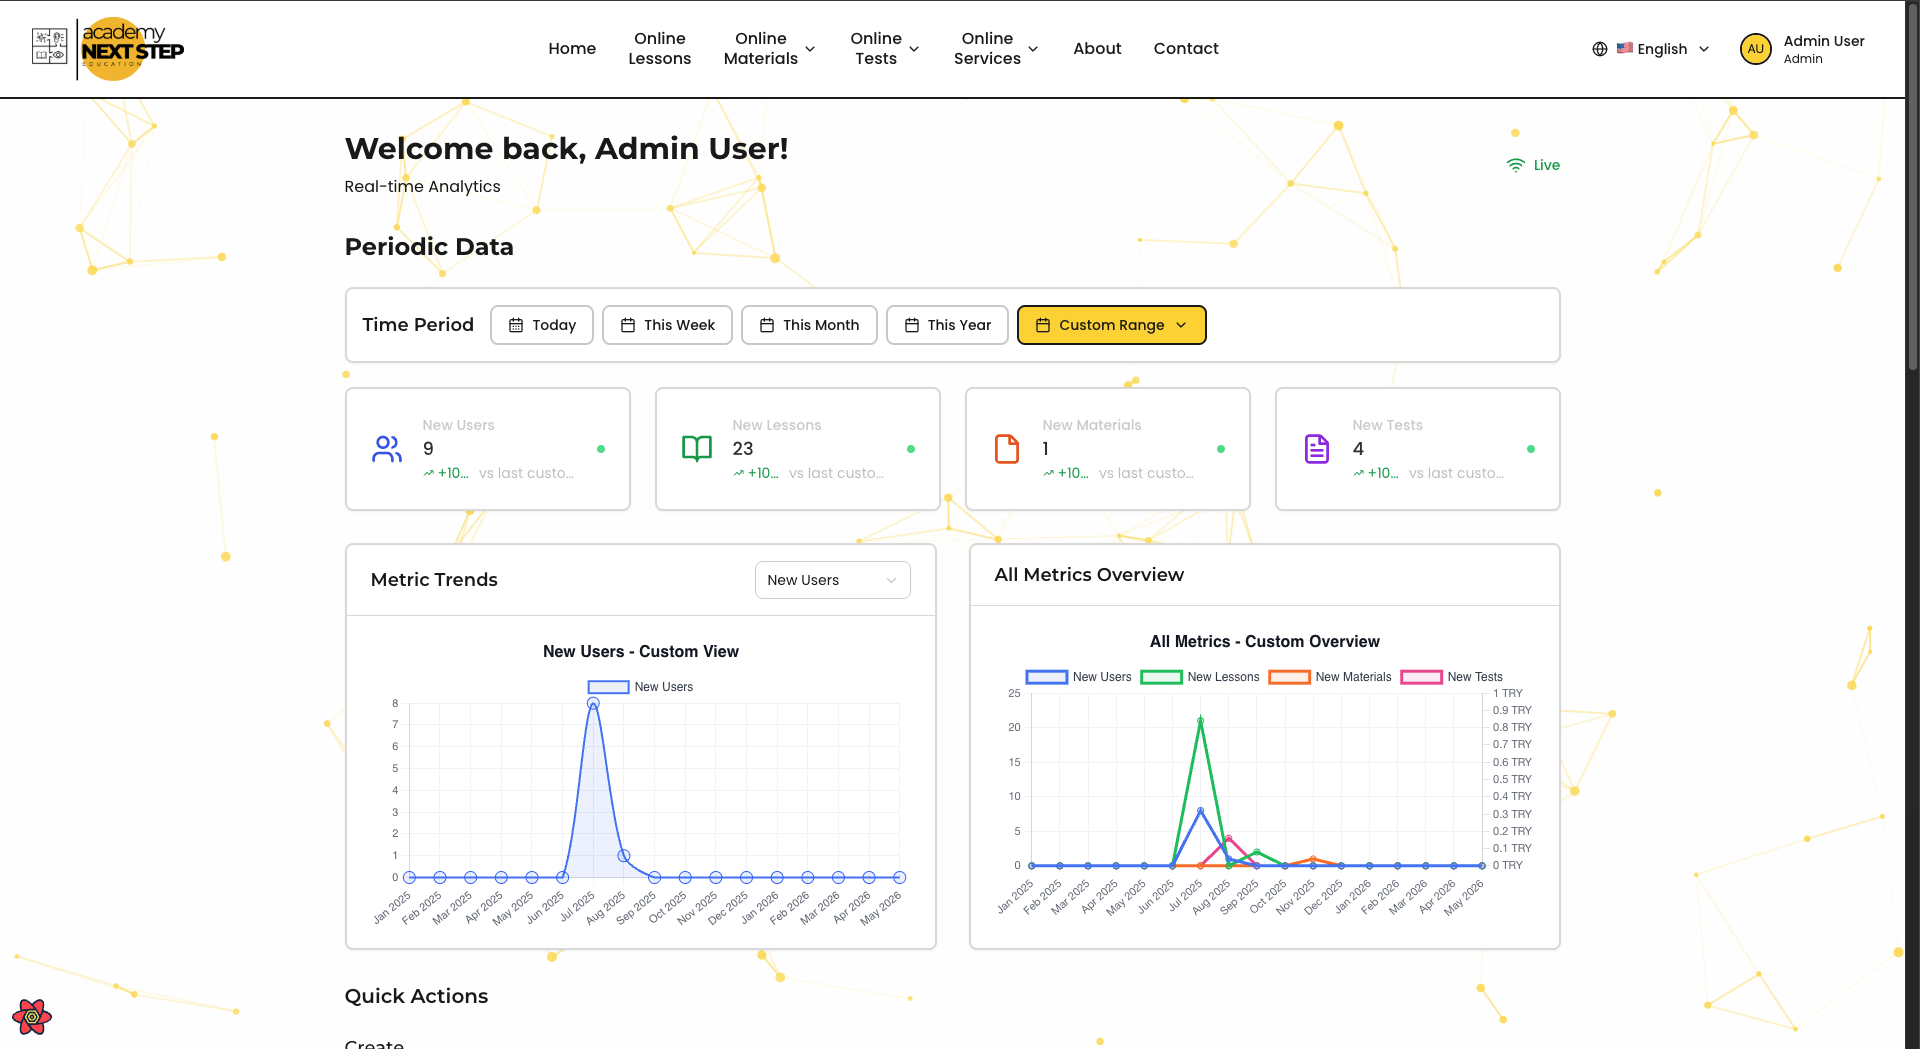Toggle New Users legend in overview chart

tap(1079, 677)
